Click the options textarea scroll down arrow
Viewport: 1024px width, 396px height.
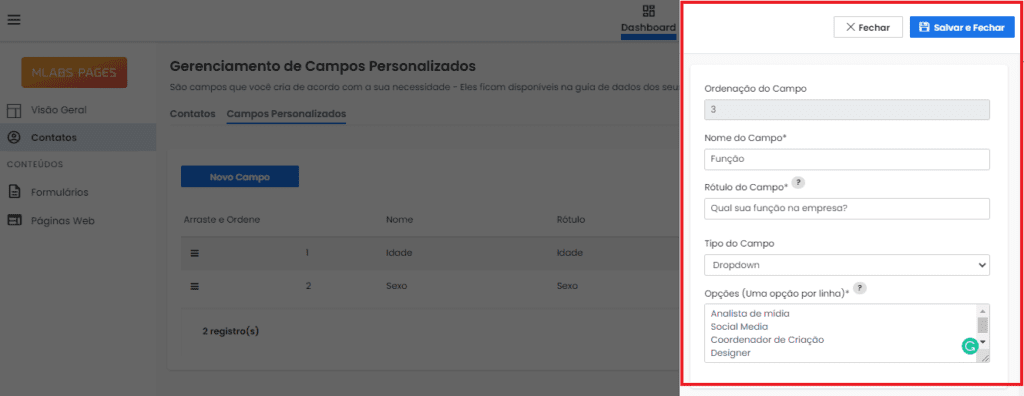[x=982, y=342]
